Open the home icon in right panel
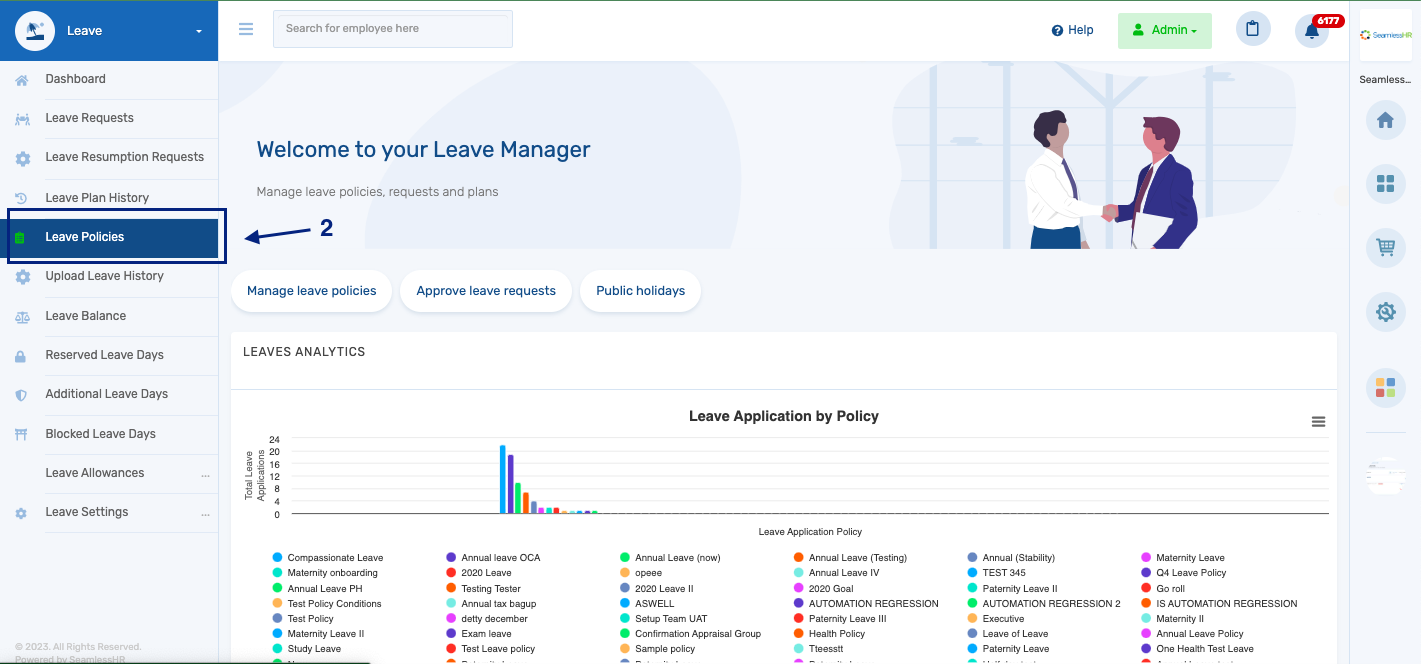This screenshot has width=1421, height=664. 1385,120
